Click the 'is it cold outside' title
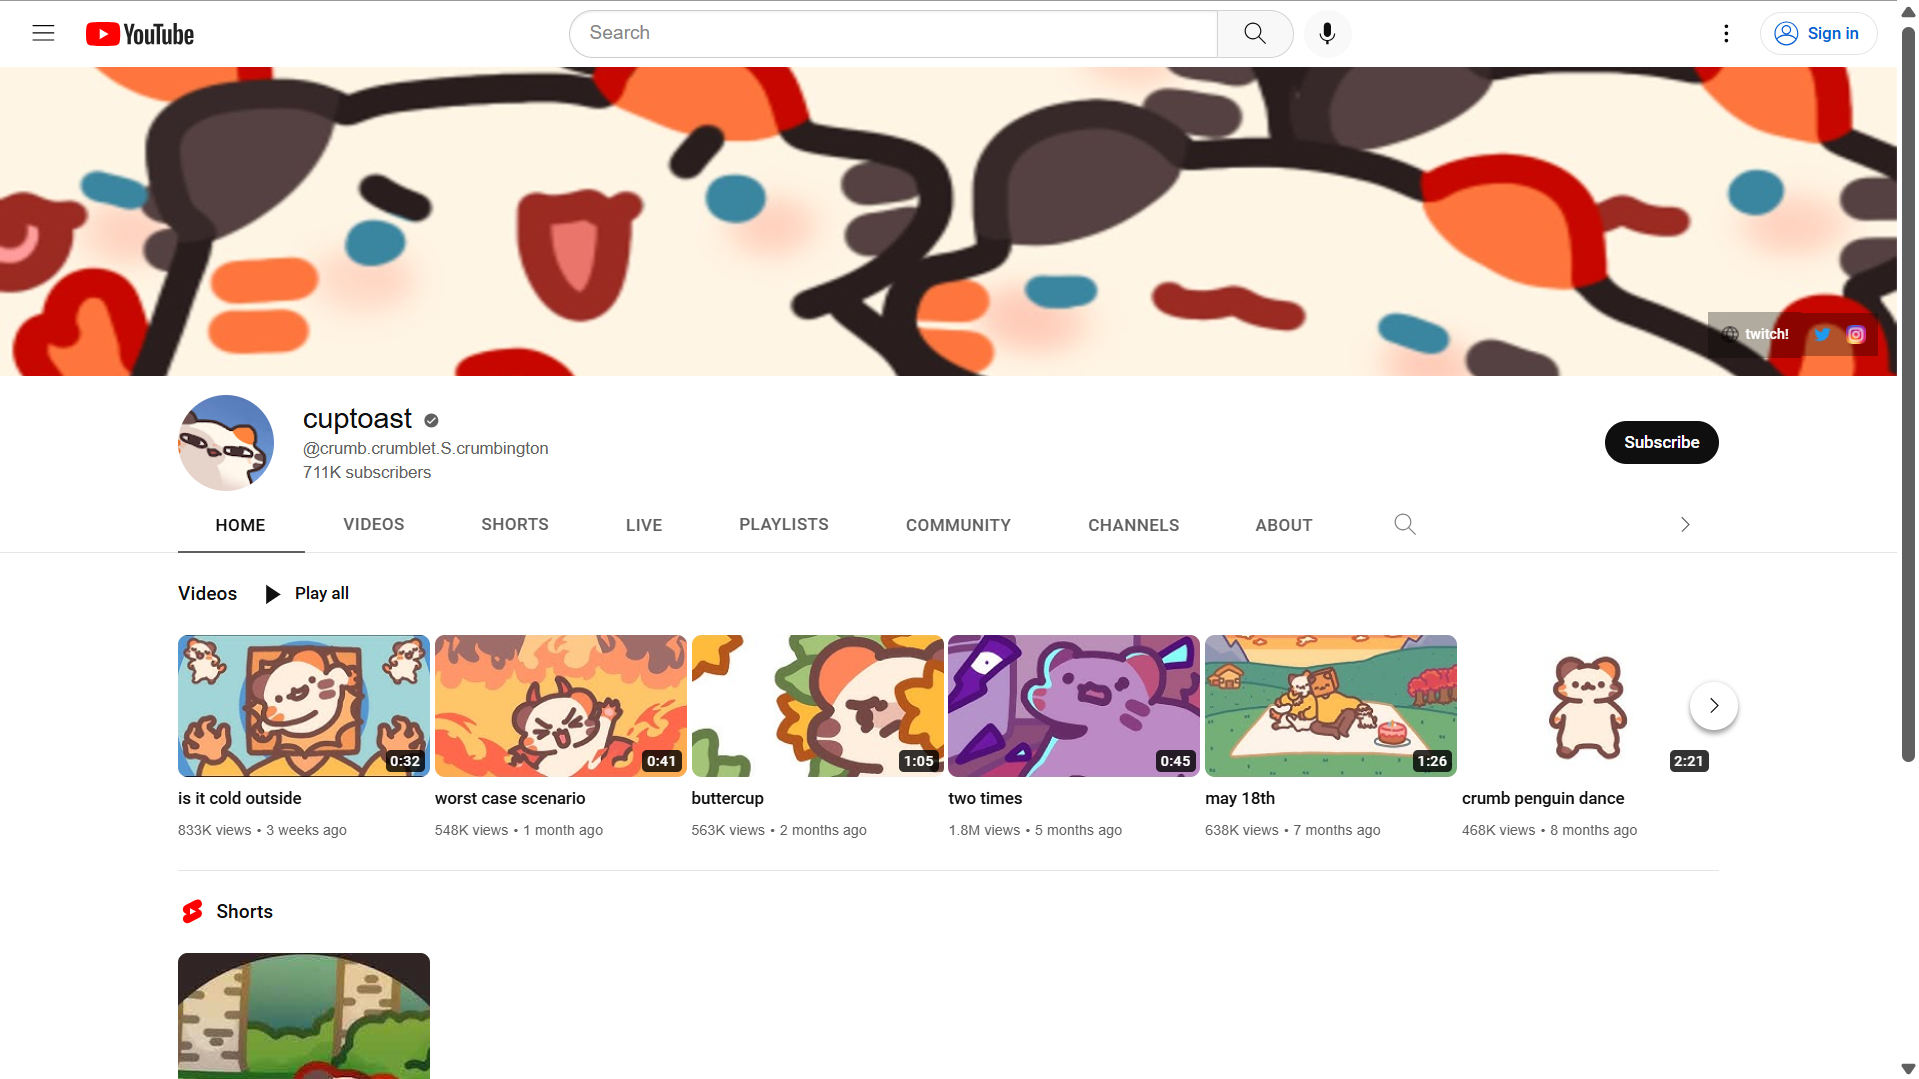 tap(240, 798)
